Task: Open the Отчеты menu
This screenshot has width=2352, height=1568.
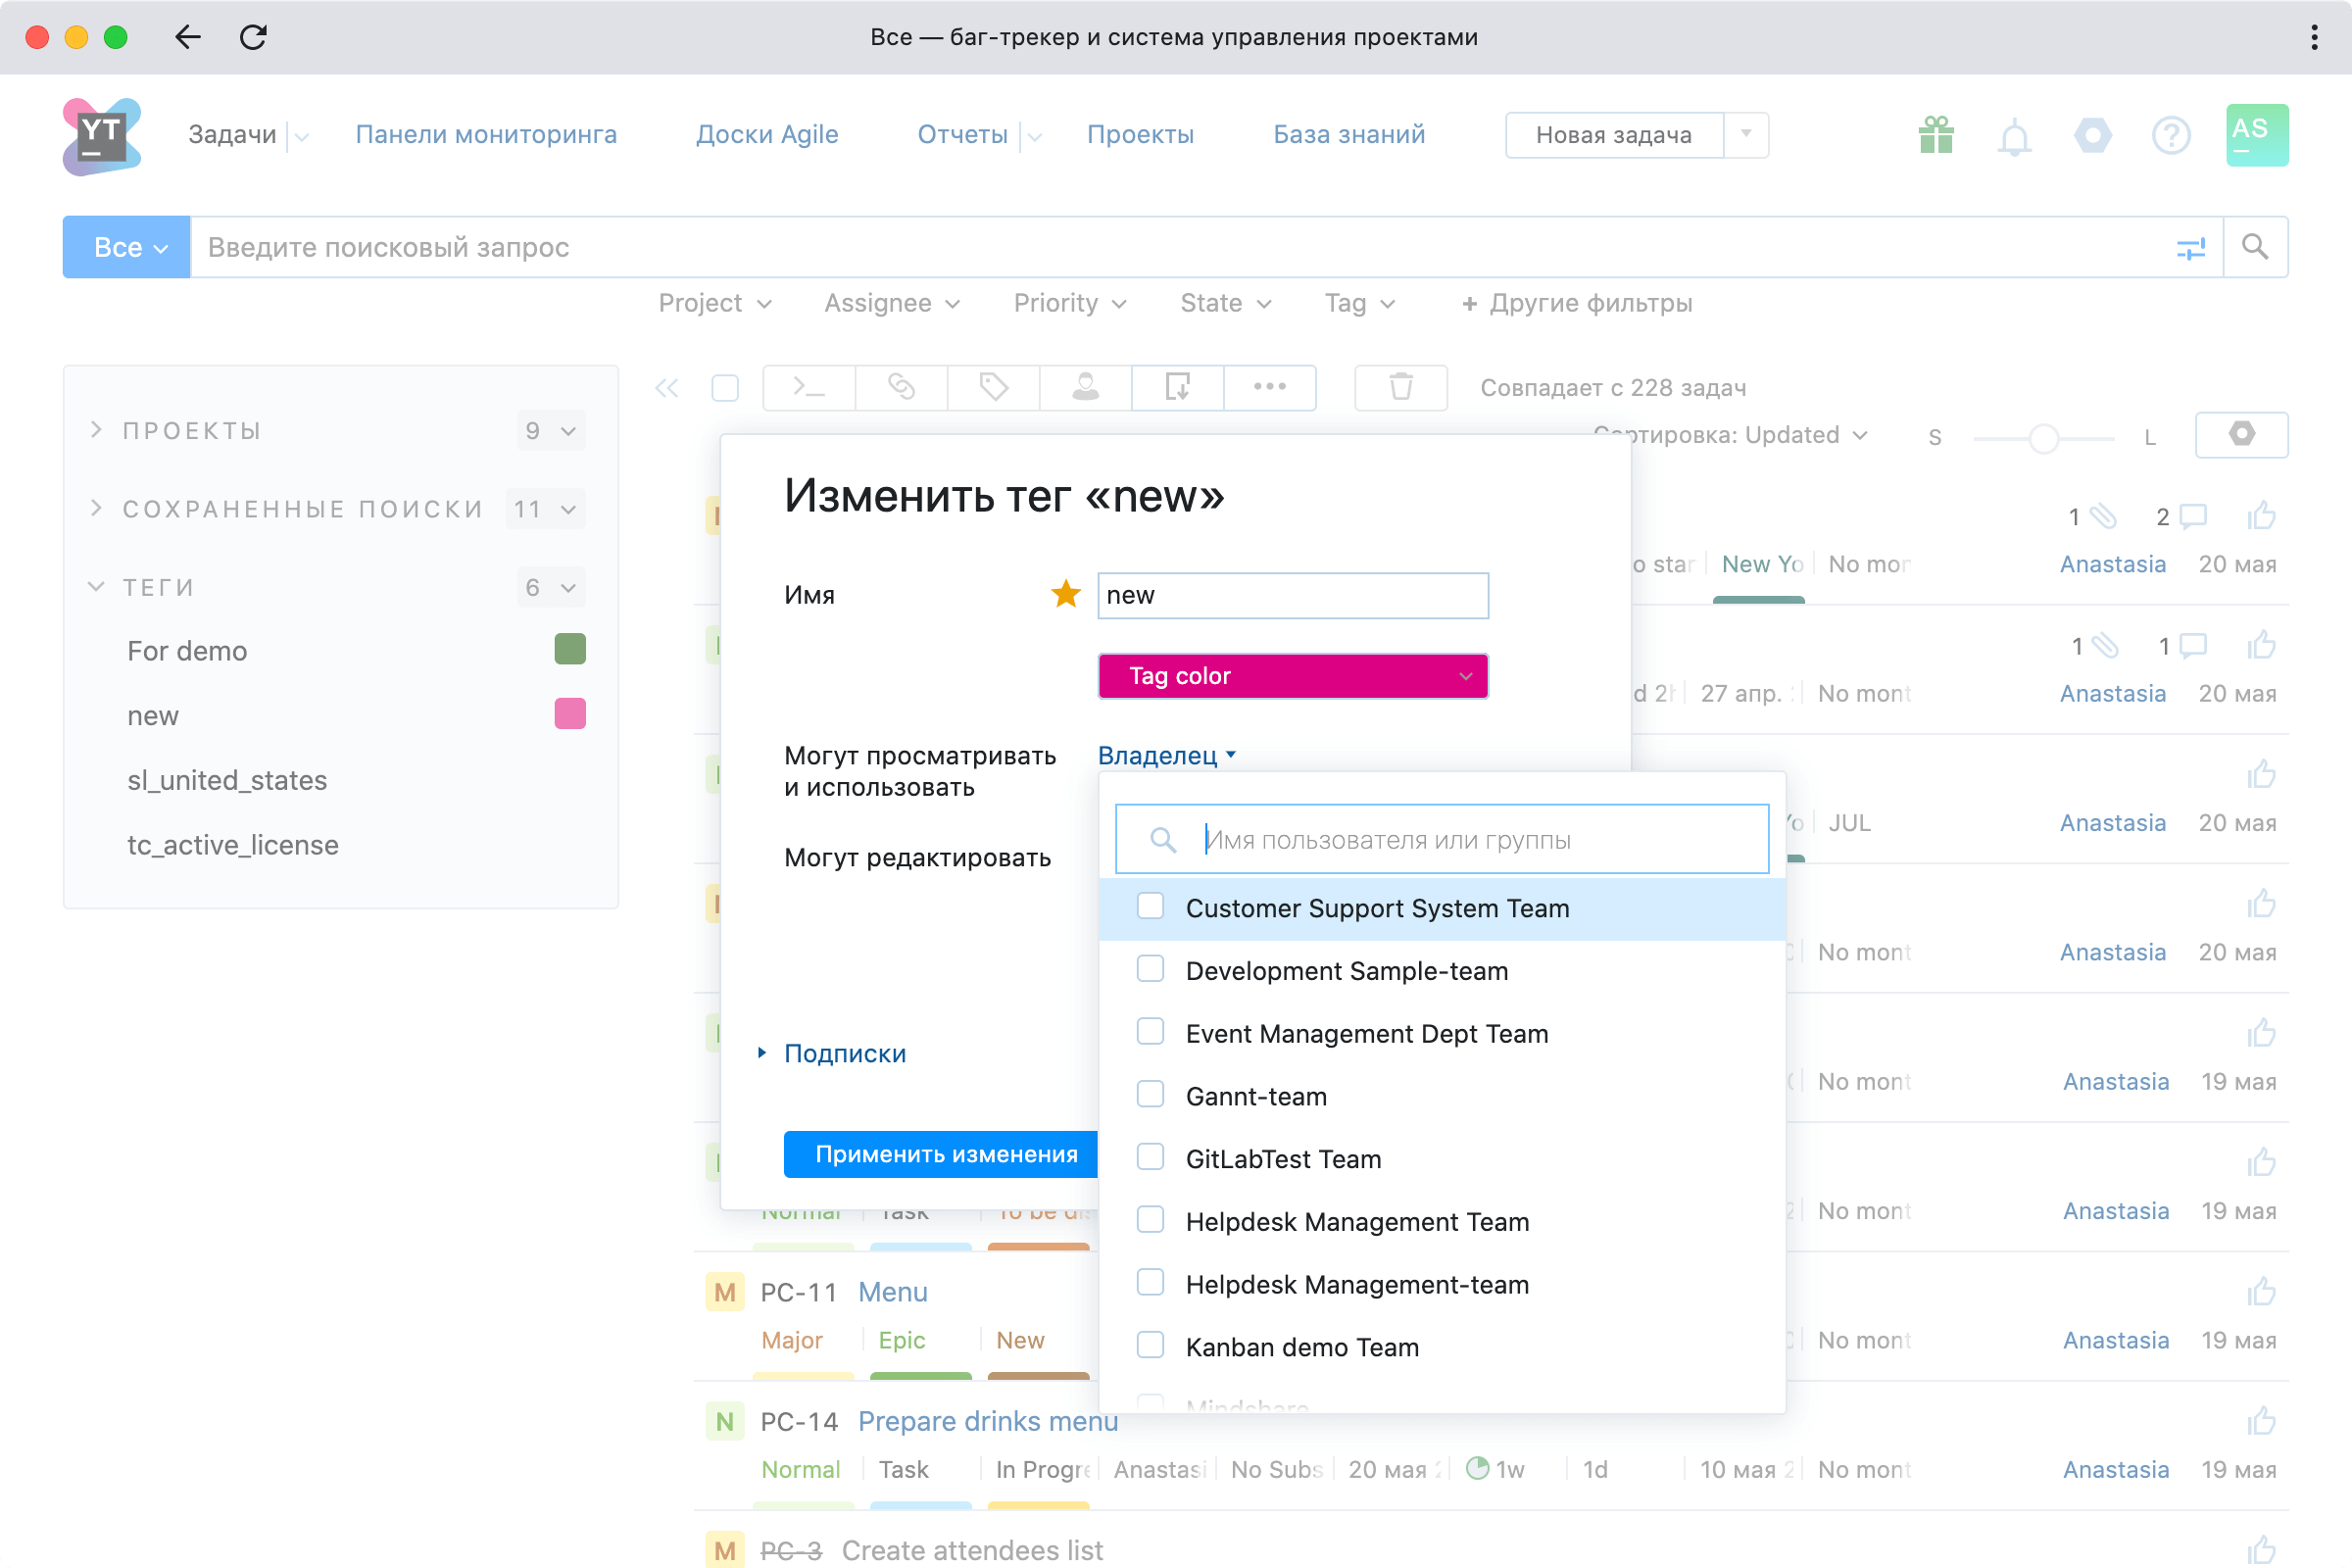Action: [x=962, y=135]
